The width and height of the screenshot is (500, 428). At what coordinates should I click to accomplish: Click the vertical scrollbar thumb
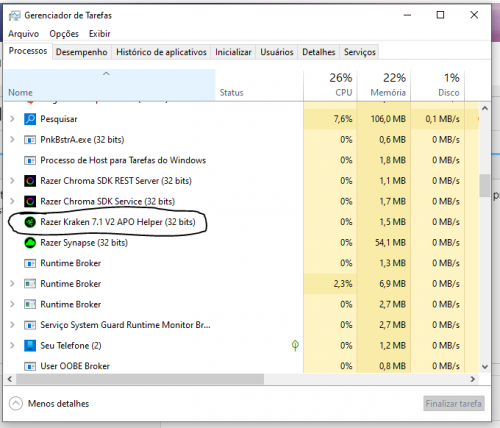[x=485, y=186]
